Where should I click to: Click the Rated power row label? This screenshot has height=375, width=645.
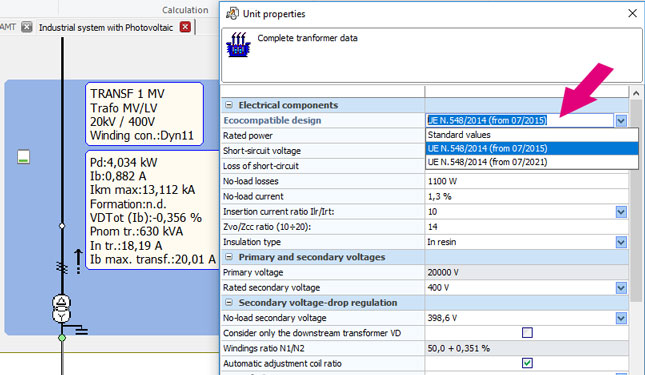248,136
